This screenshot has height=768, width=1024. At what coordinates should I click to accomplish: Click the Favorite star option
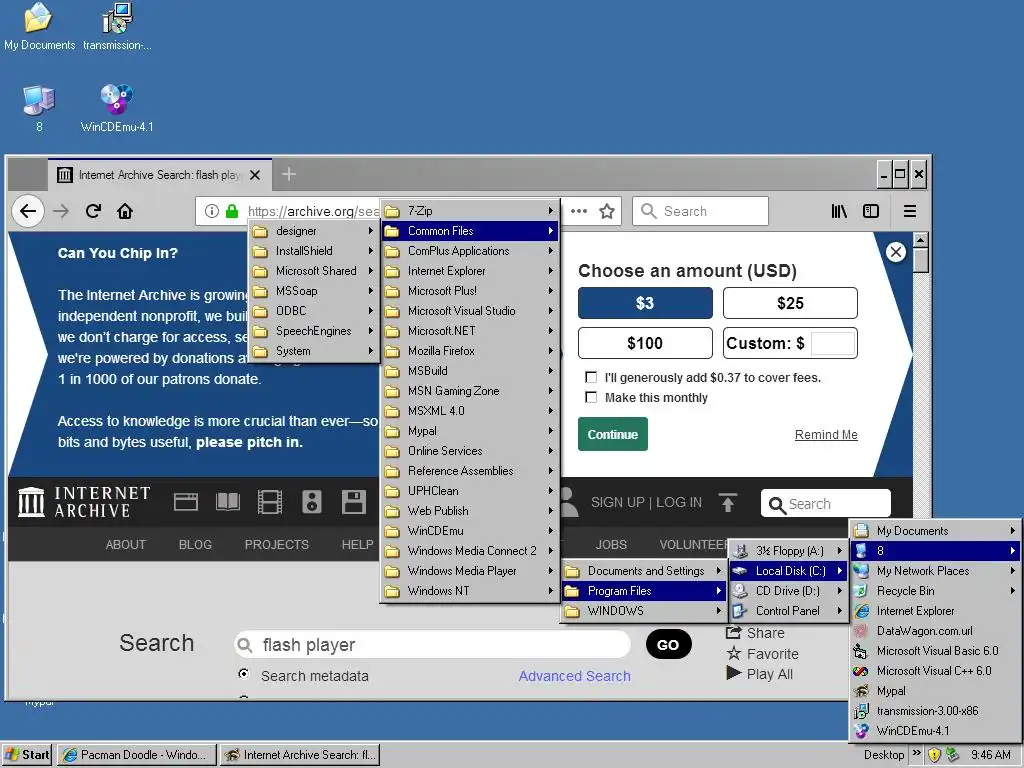(x=763, y=654)
